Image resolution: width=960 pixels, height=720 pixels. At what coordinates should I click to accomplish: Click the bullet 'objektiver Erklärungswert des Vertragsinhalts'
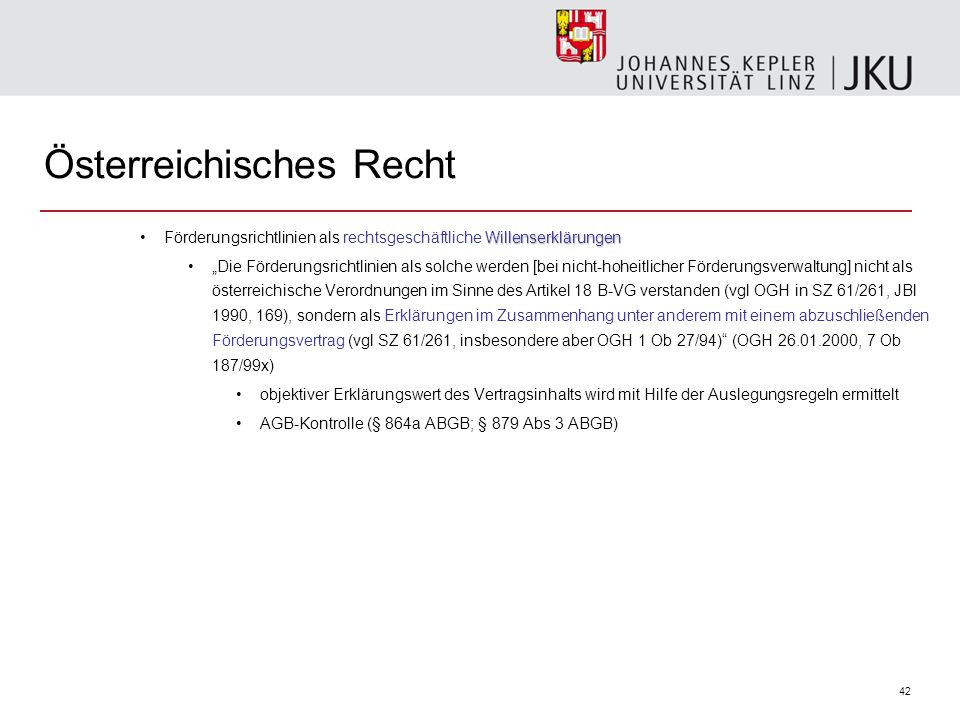pos(421,394)
